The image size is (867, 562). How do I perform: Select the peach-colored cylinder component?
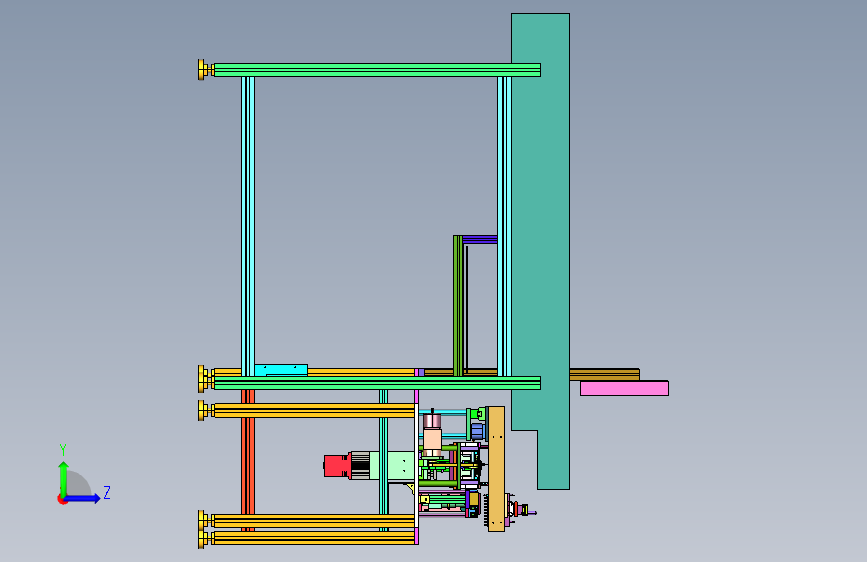click(x=432, y=440)
